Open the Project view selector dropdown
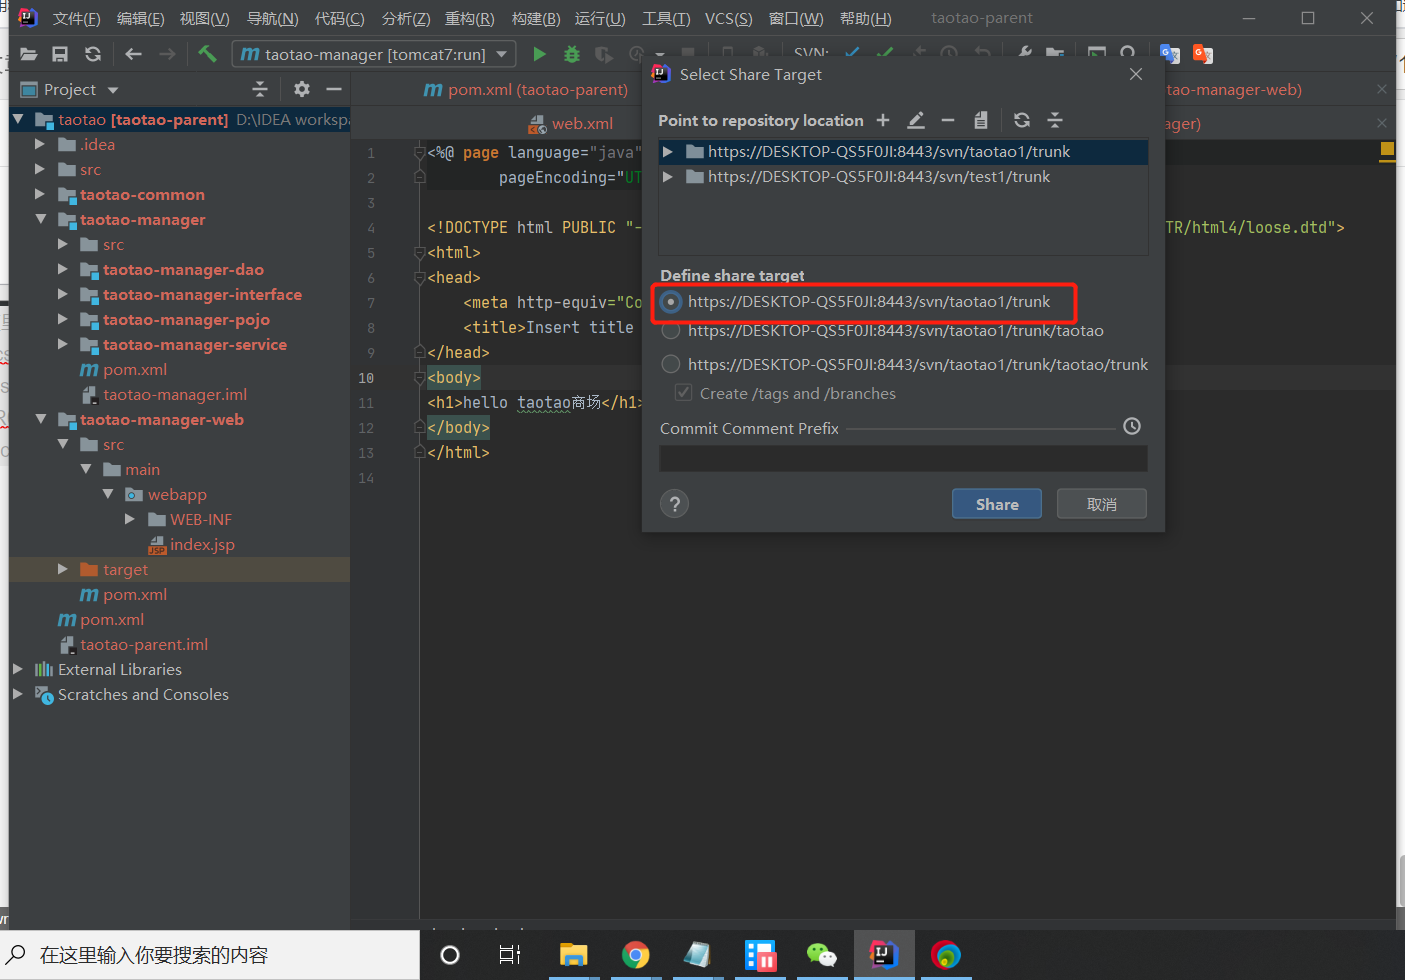Image resolution: width=1405 pixels, height=980 pixels. point(113,90)
